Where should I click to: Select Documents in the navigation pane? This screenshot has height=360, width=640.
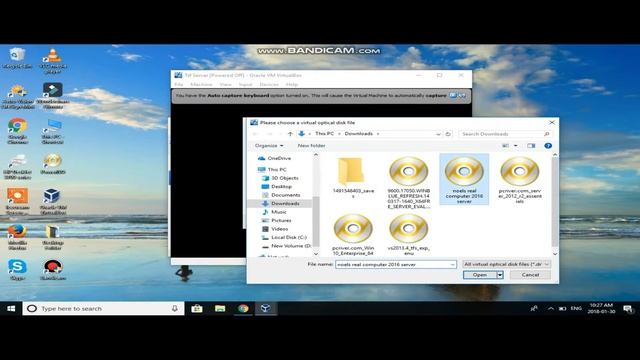(281, 195)
